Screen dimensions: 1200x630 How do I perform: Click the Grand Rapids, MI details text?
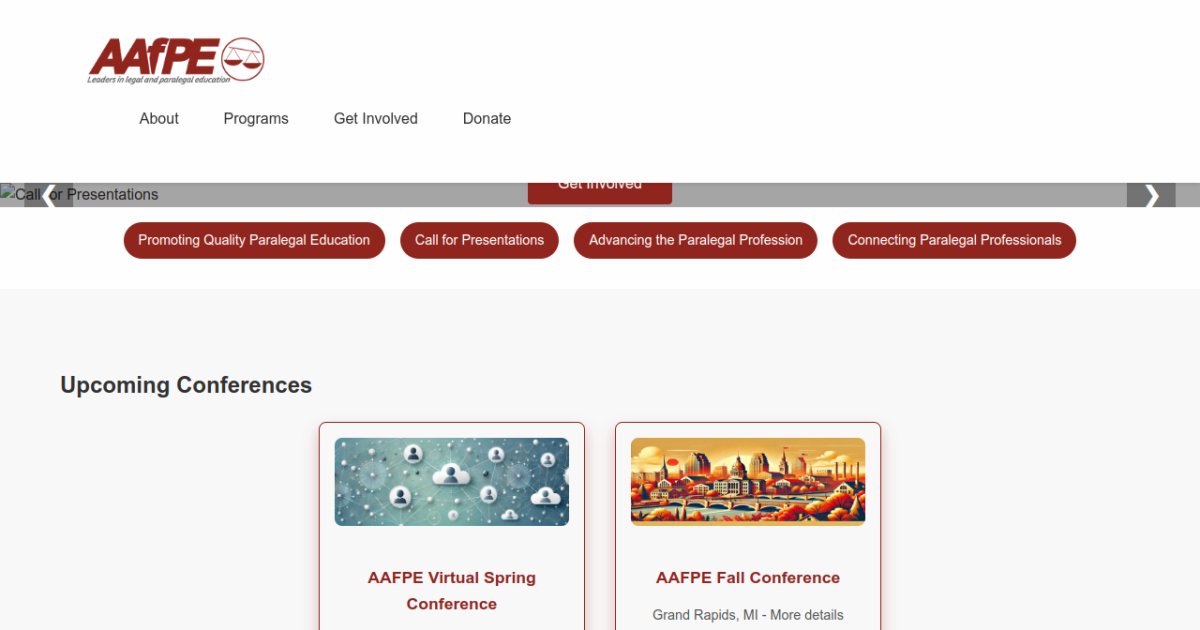point(748,615)
